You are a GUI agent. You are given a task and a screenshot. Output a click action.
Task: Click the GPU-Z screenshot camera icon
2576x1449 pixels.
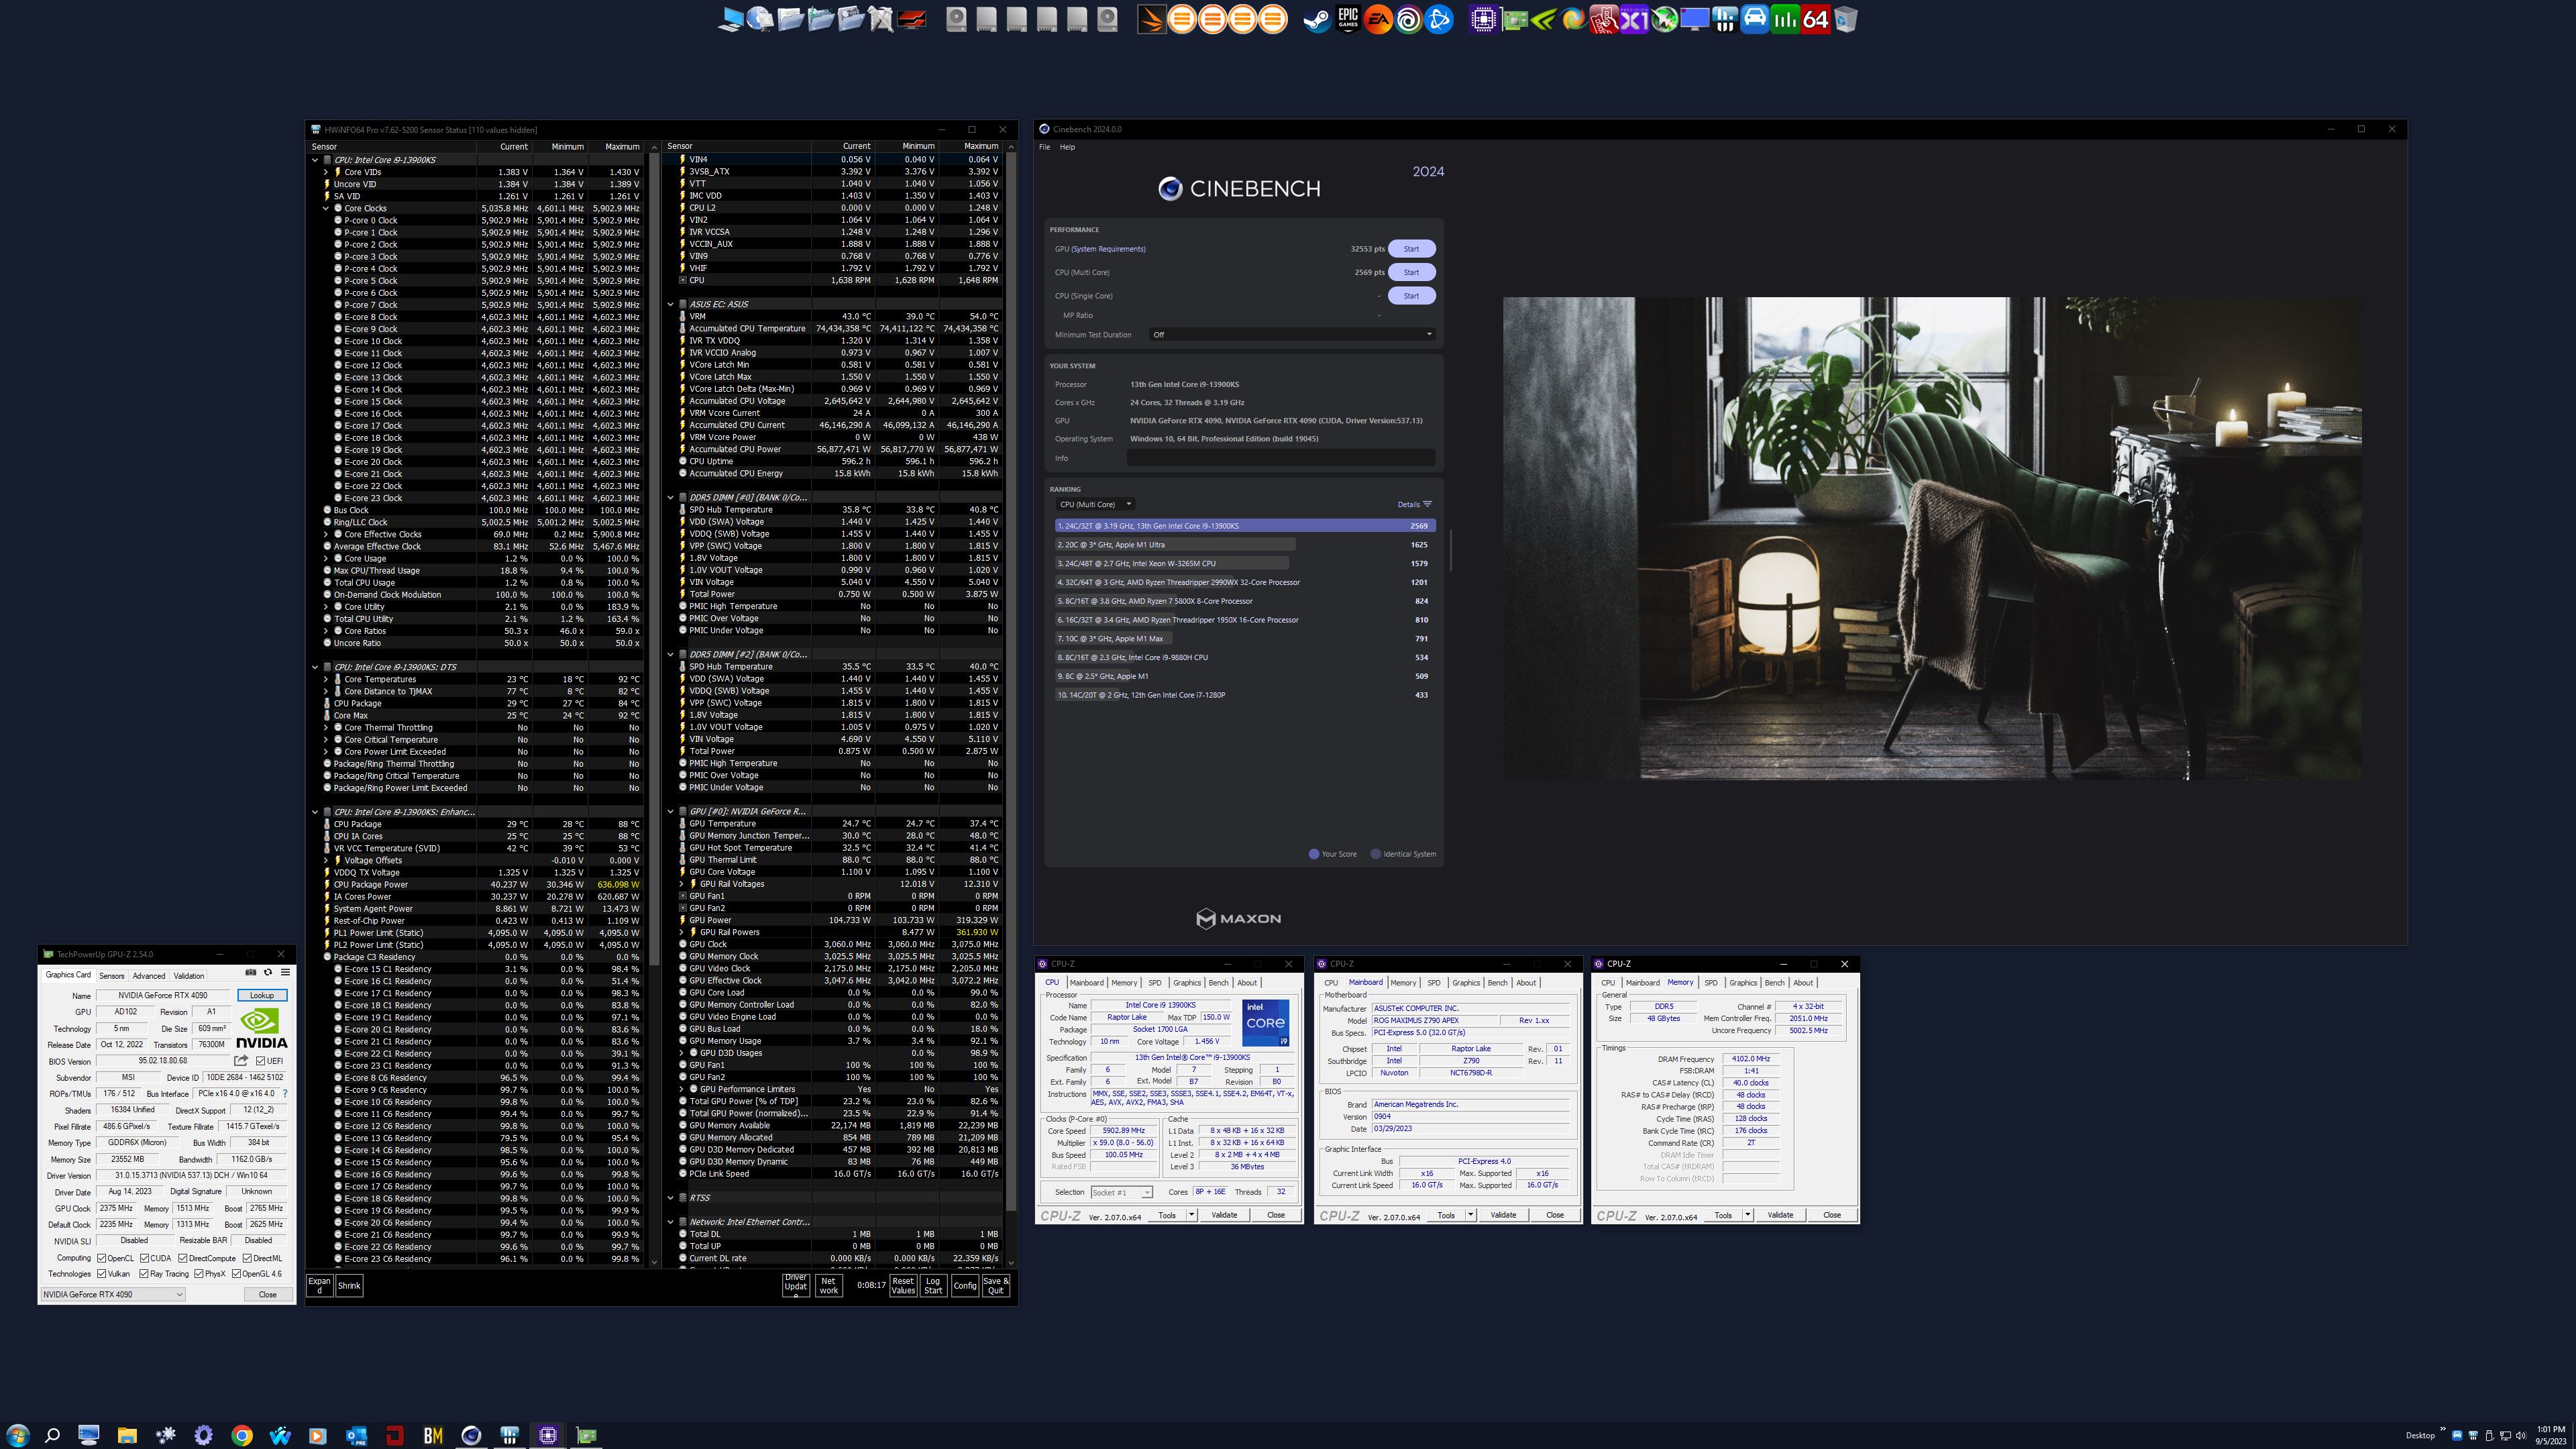tap(250, 972)
